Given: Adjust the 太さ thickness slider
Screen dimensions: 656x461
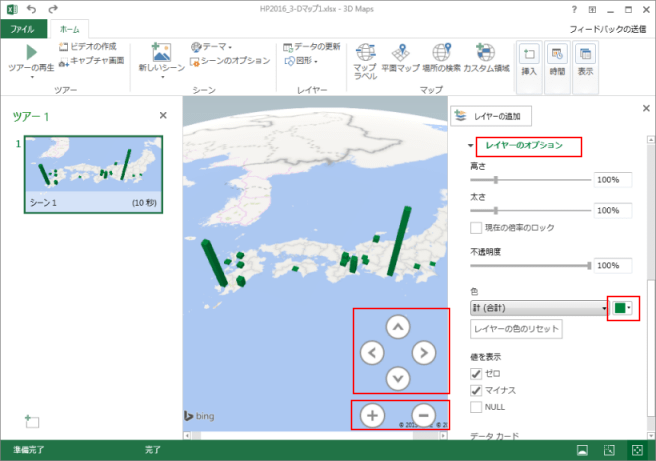Looking at the screenshot, I should pyautogui.click(x=496, y=210).
